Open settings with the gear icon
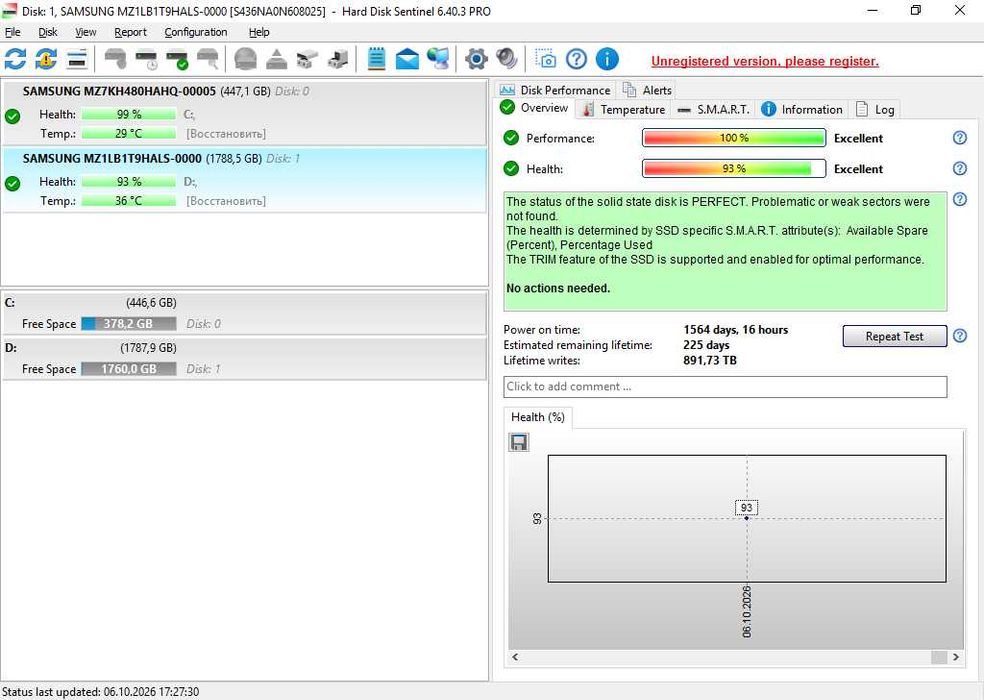The width and height of the screenshot is (984, 700). point(476,60)
